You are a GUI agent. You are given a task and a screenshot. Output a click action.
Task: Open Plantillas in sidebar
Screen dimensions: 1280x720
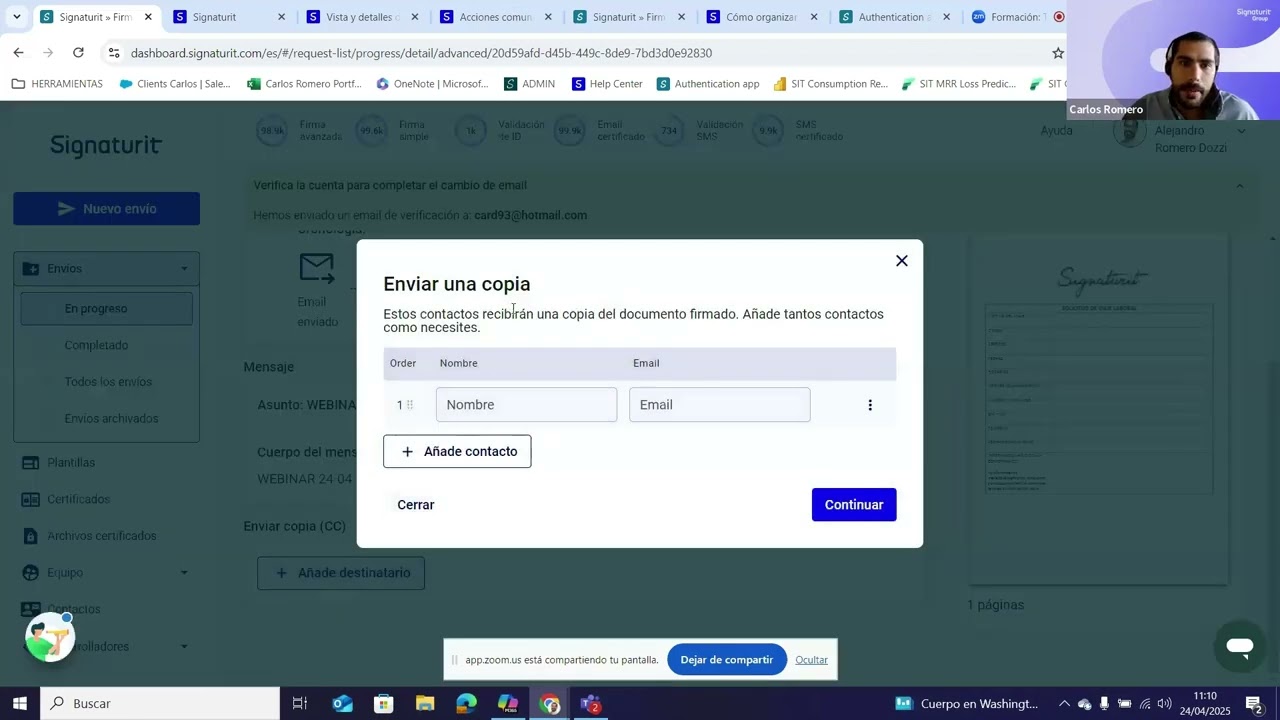click(71, 463)
